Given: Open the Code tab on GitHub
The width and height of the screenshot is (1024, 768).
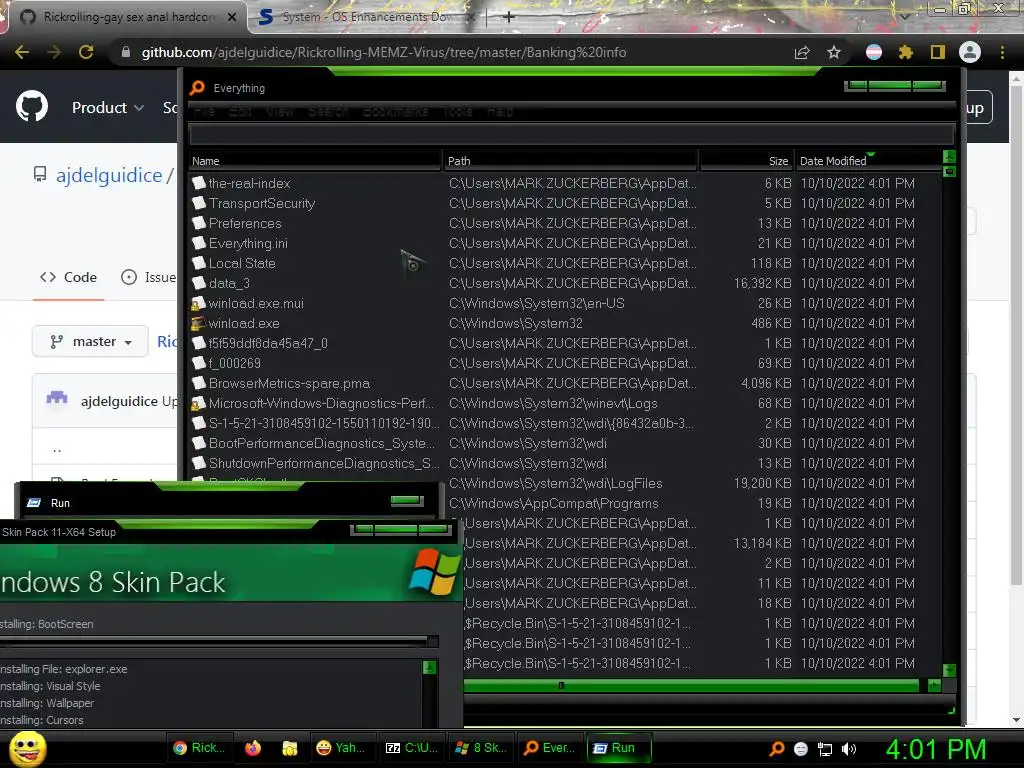Looking at the screenshot, I should tap(69, 277).
